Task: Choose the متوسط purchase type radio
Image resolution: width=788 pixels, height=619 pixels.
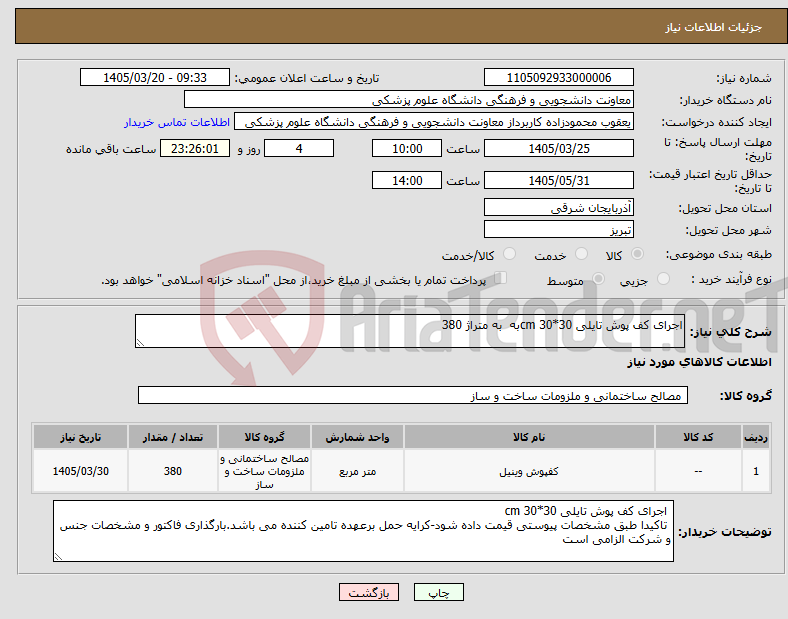Action: tap(599, 278)
